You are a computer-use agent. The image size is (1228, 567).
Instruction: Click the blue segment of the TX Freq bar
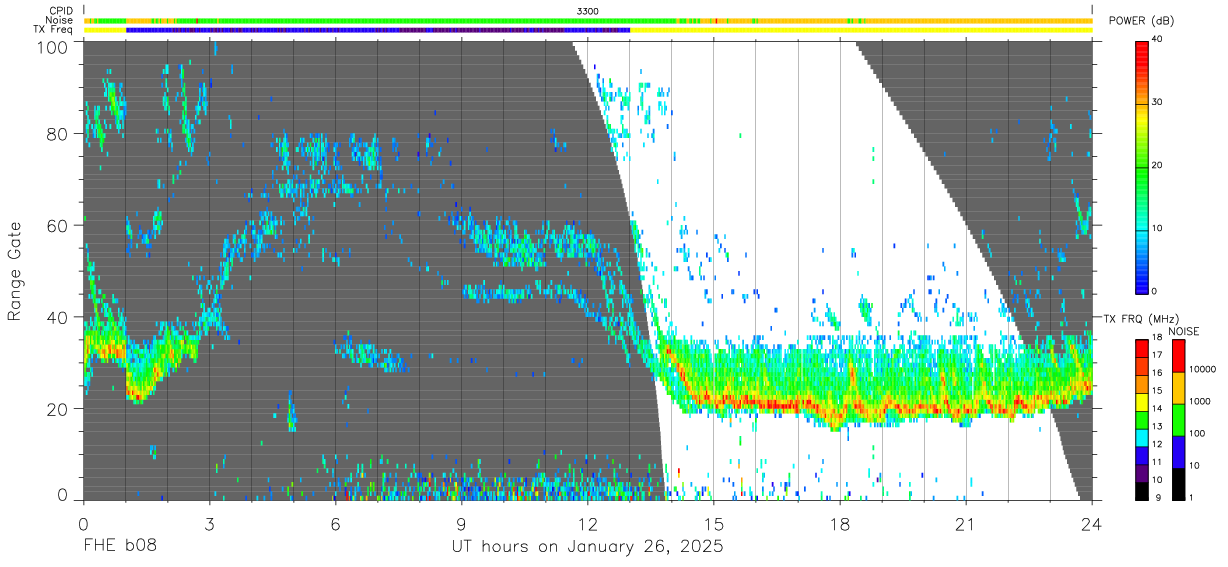(378, 30)
